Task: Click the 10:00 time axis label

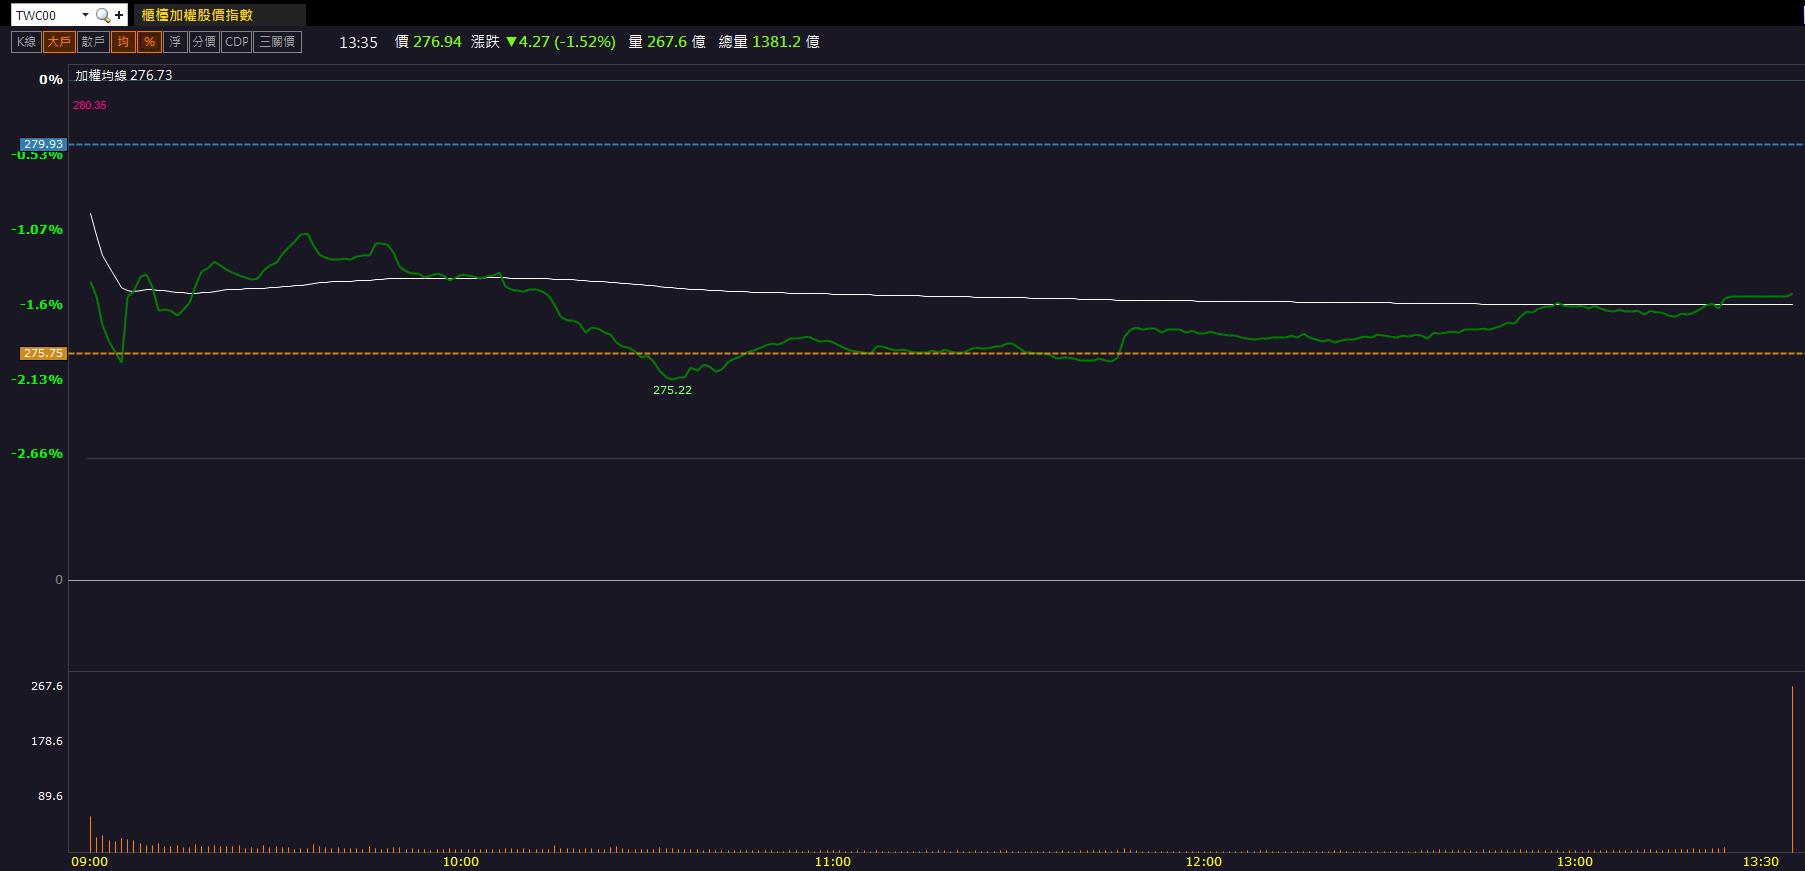Action: point(461,862)
